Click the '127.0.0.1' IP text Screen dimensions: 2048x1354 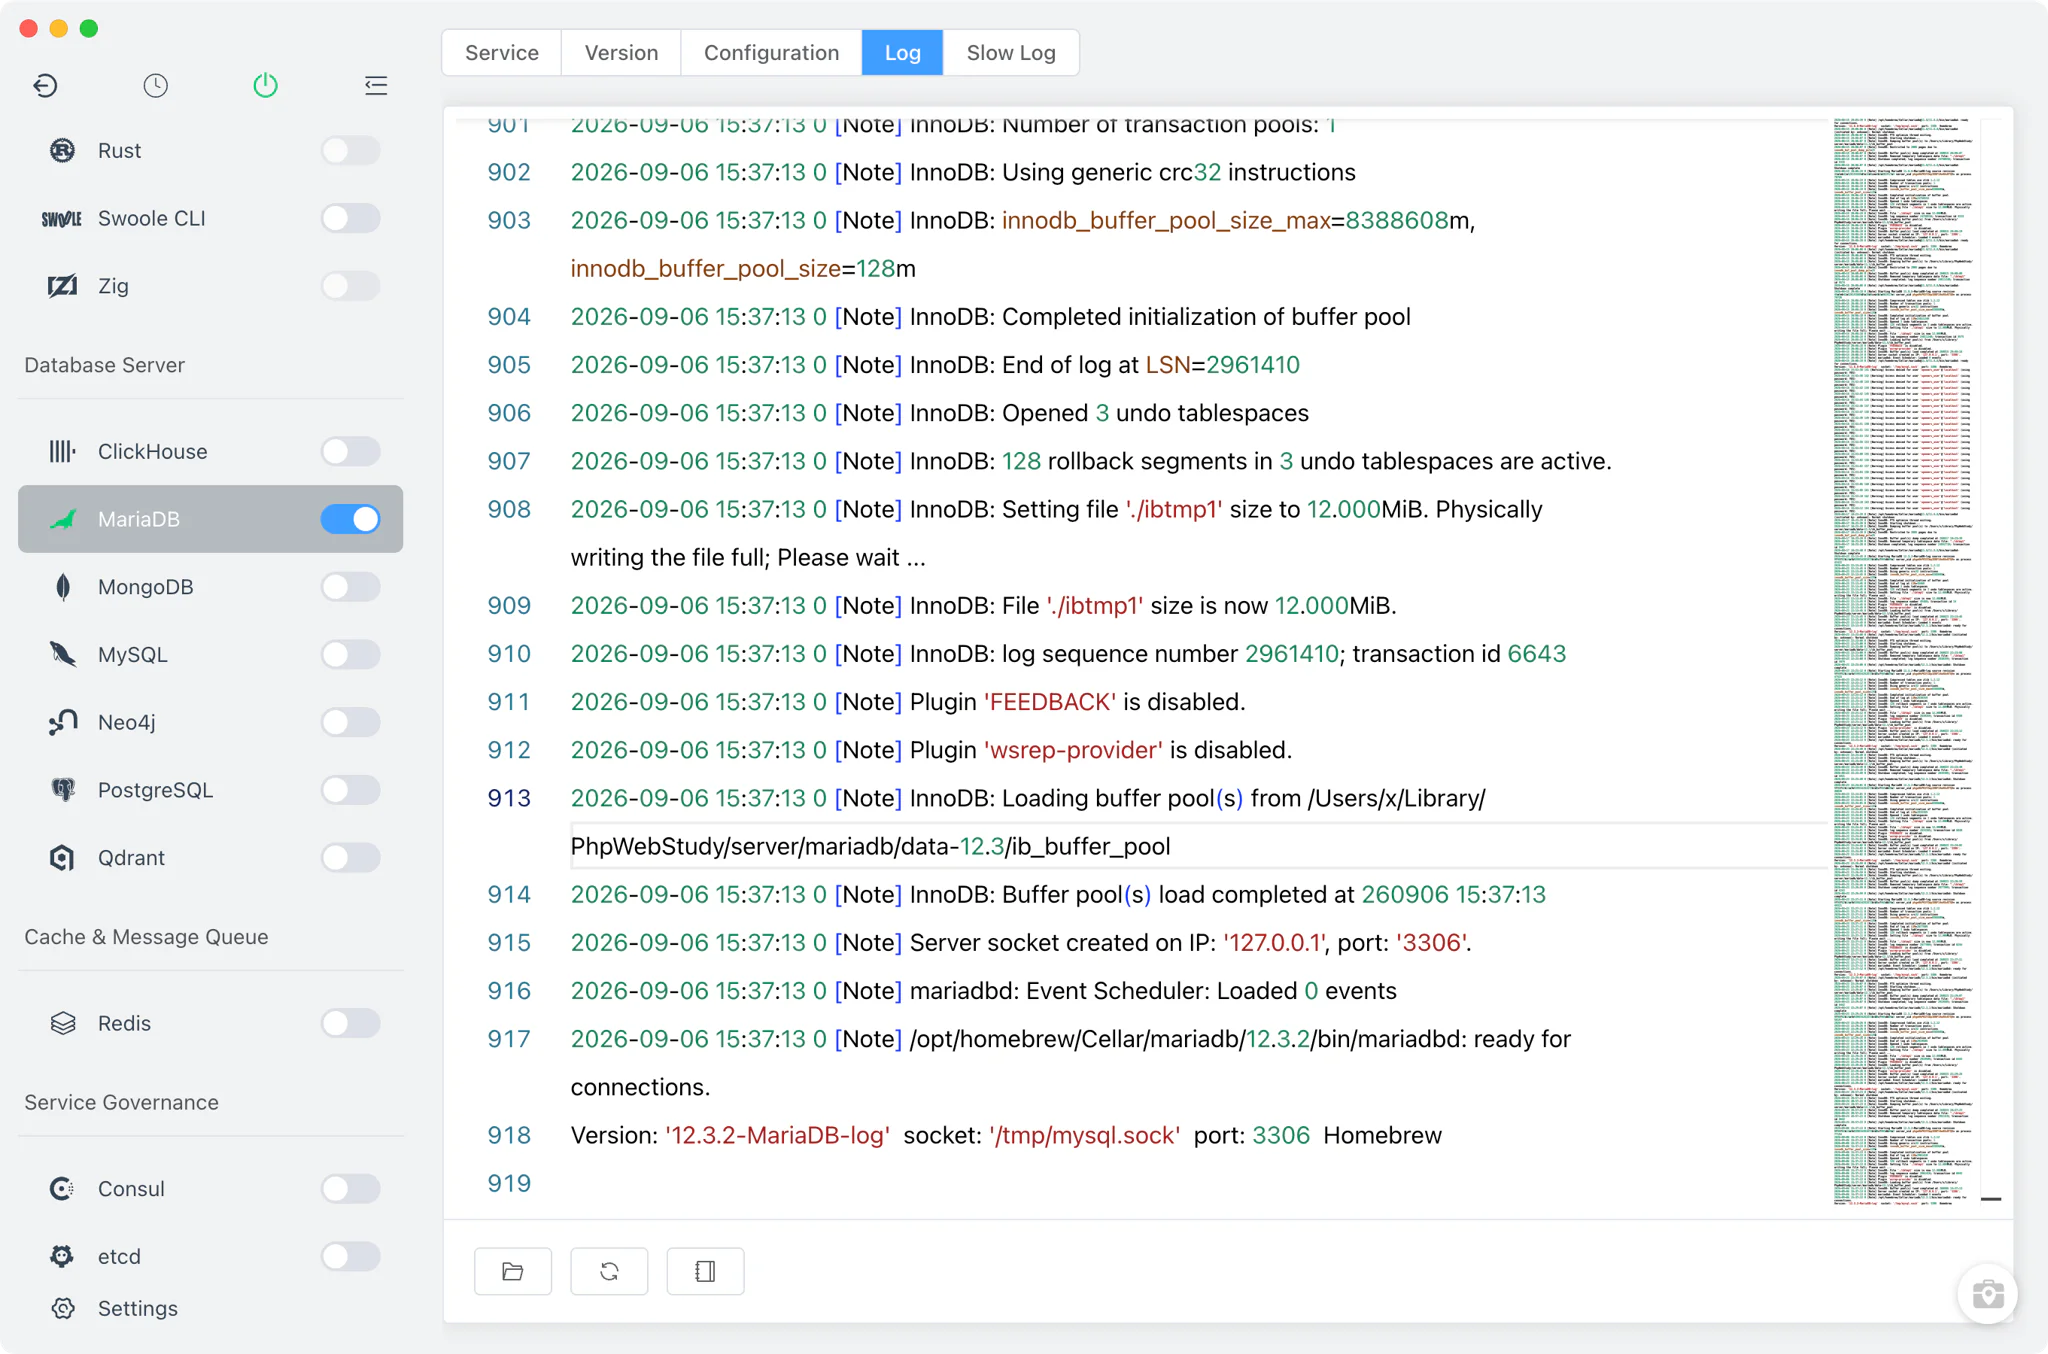pos(1275,943)
